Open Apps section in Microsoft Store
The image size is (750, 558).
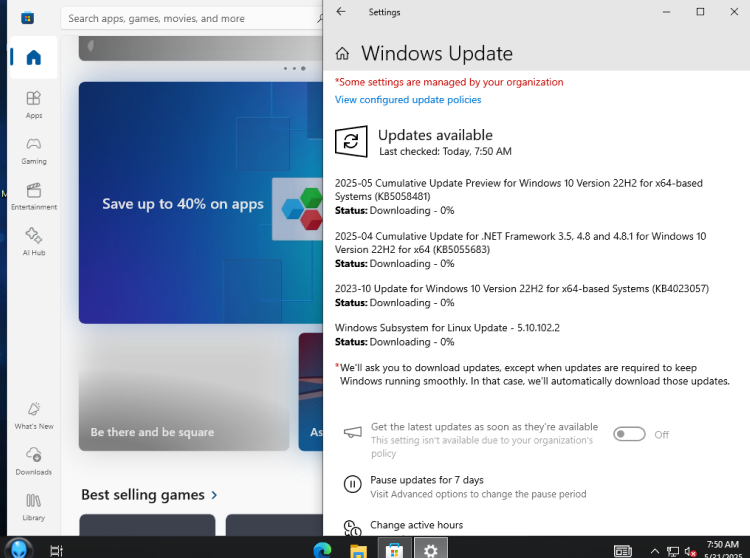(x=33, y=104)
